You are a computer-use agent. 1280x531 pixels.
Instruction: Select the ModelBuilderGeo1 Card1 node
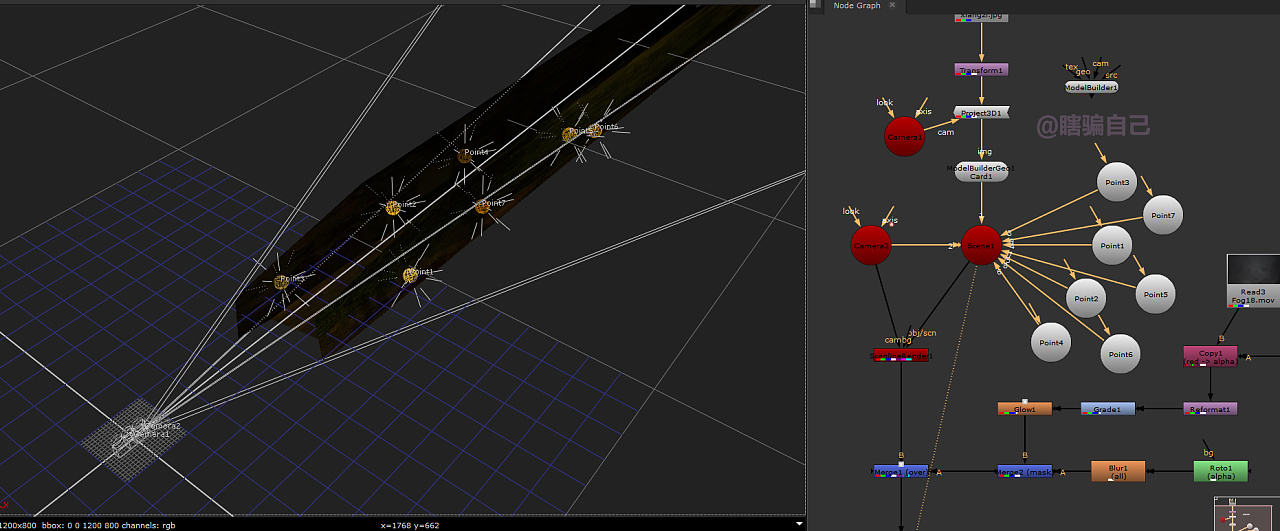[x=981, y=172]
